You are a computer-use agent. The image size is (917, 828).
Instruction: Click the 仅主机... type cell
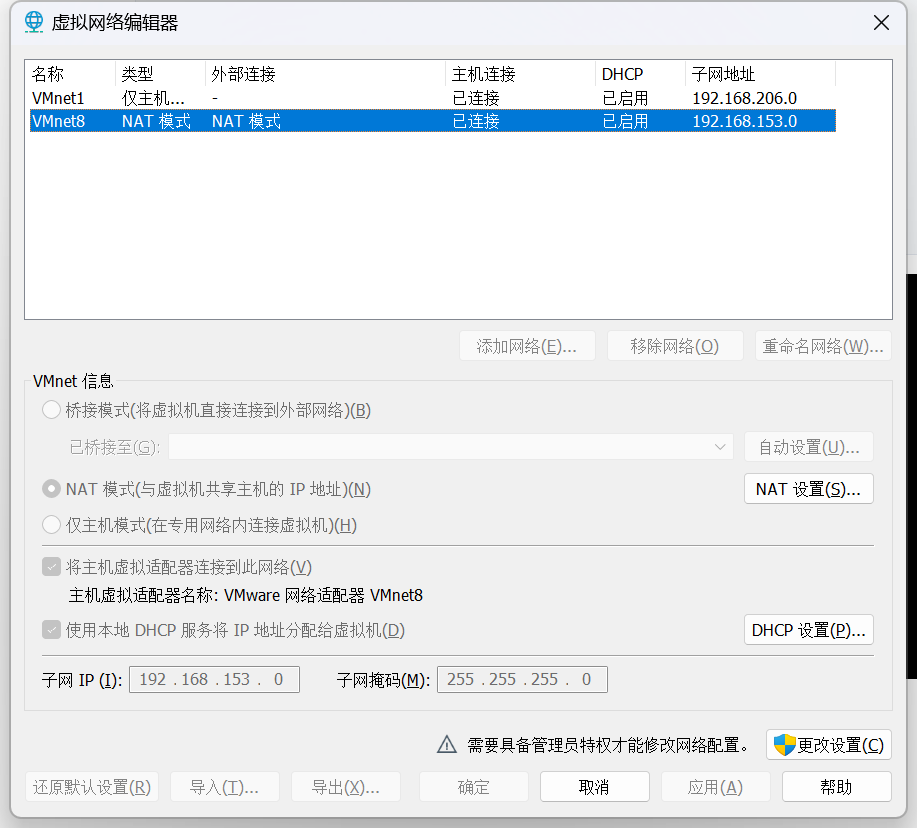click(153, 98)
